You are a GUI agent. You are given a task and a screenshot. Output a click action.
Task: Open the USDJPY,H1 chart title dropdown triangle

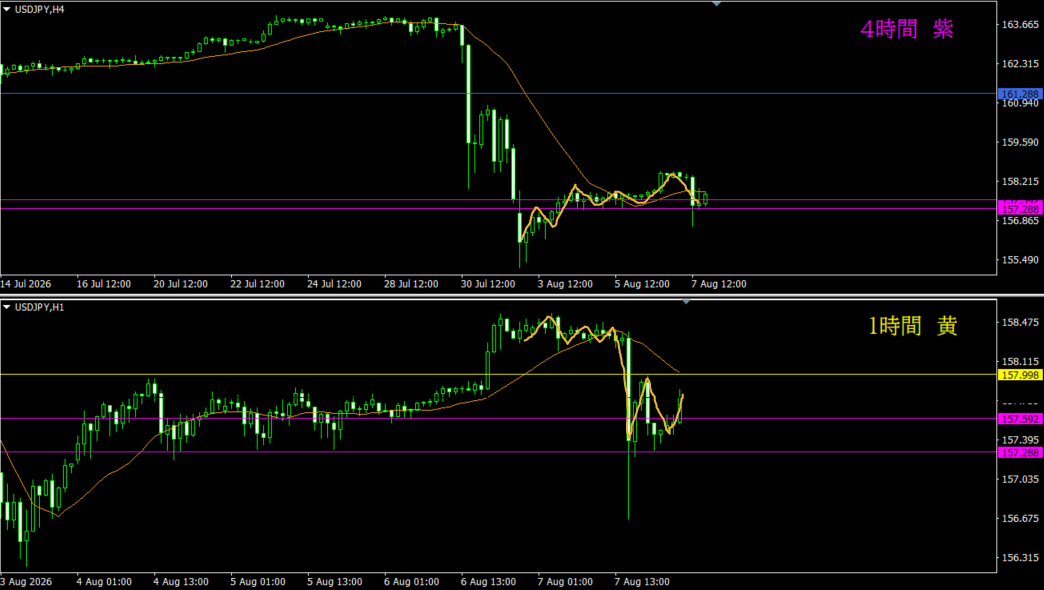pos(7,307)
